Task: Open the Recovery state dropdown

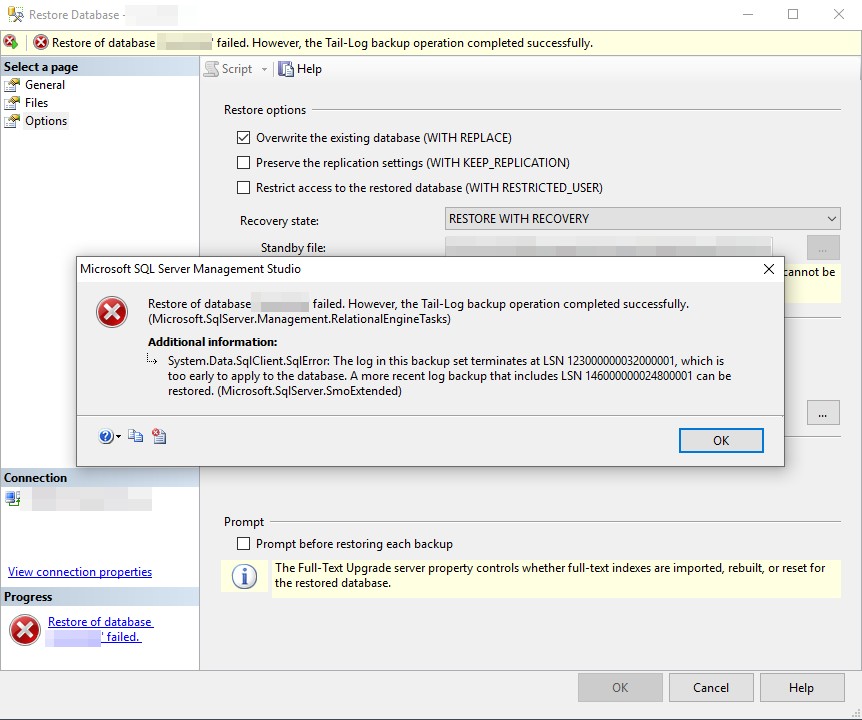Action: pos(642,219)
